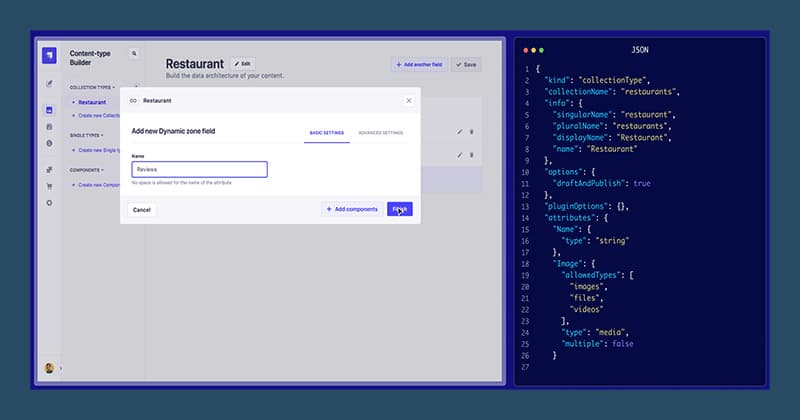Close the Restaurant dialog with X
Viewport: 800px width, 420px height.
coord(408,100)
